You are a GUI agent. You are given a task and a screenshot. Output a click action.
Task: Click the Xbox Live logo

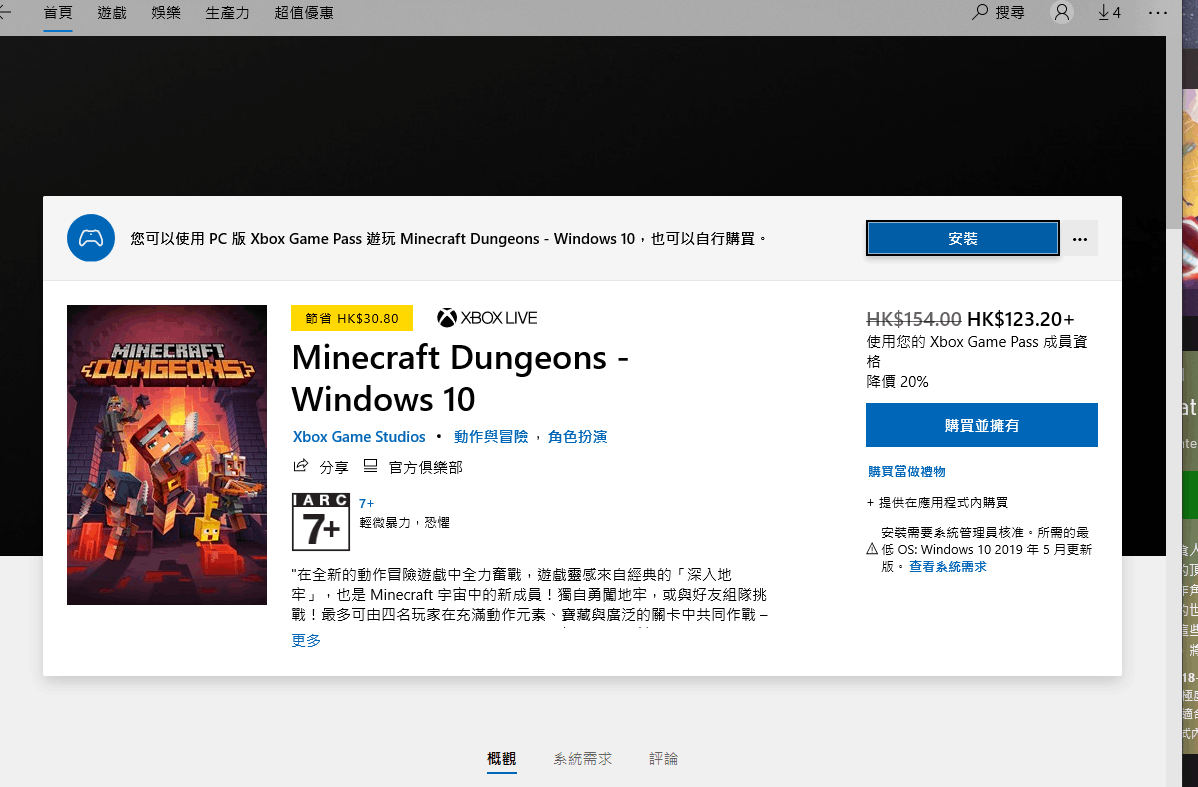click(x=487, y=318)
